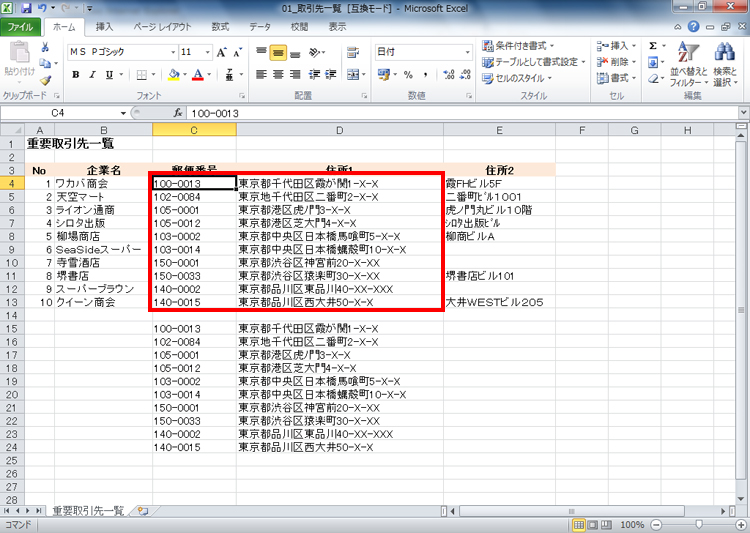Click the Clear eraser icon
This screenshot has height=533, width=750.
tap(653, 78)
